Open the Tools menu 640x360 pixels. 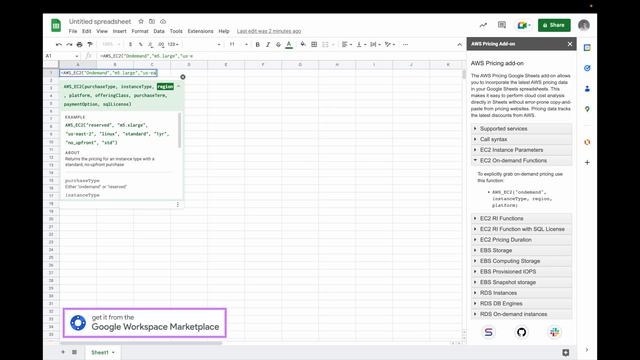click(176, 31)
